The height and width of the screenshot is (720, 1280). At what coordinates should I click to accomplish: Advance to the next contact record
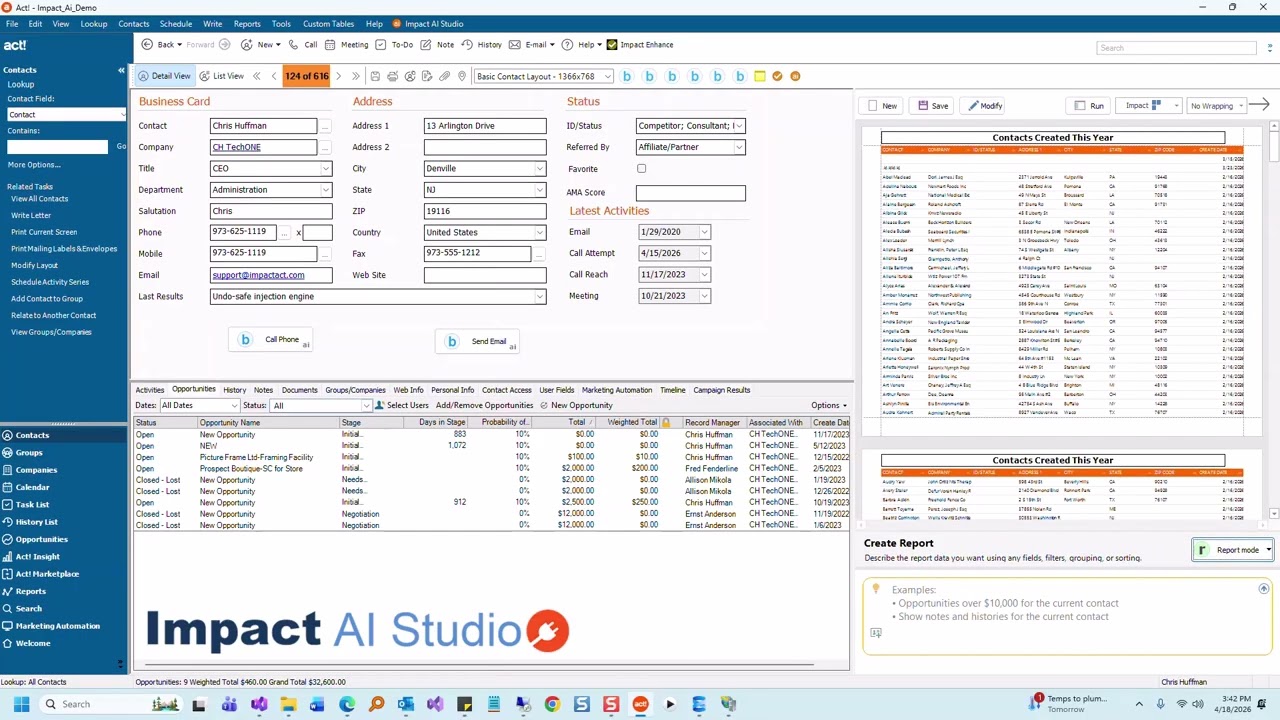[x=338, y=76]
